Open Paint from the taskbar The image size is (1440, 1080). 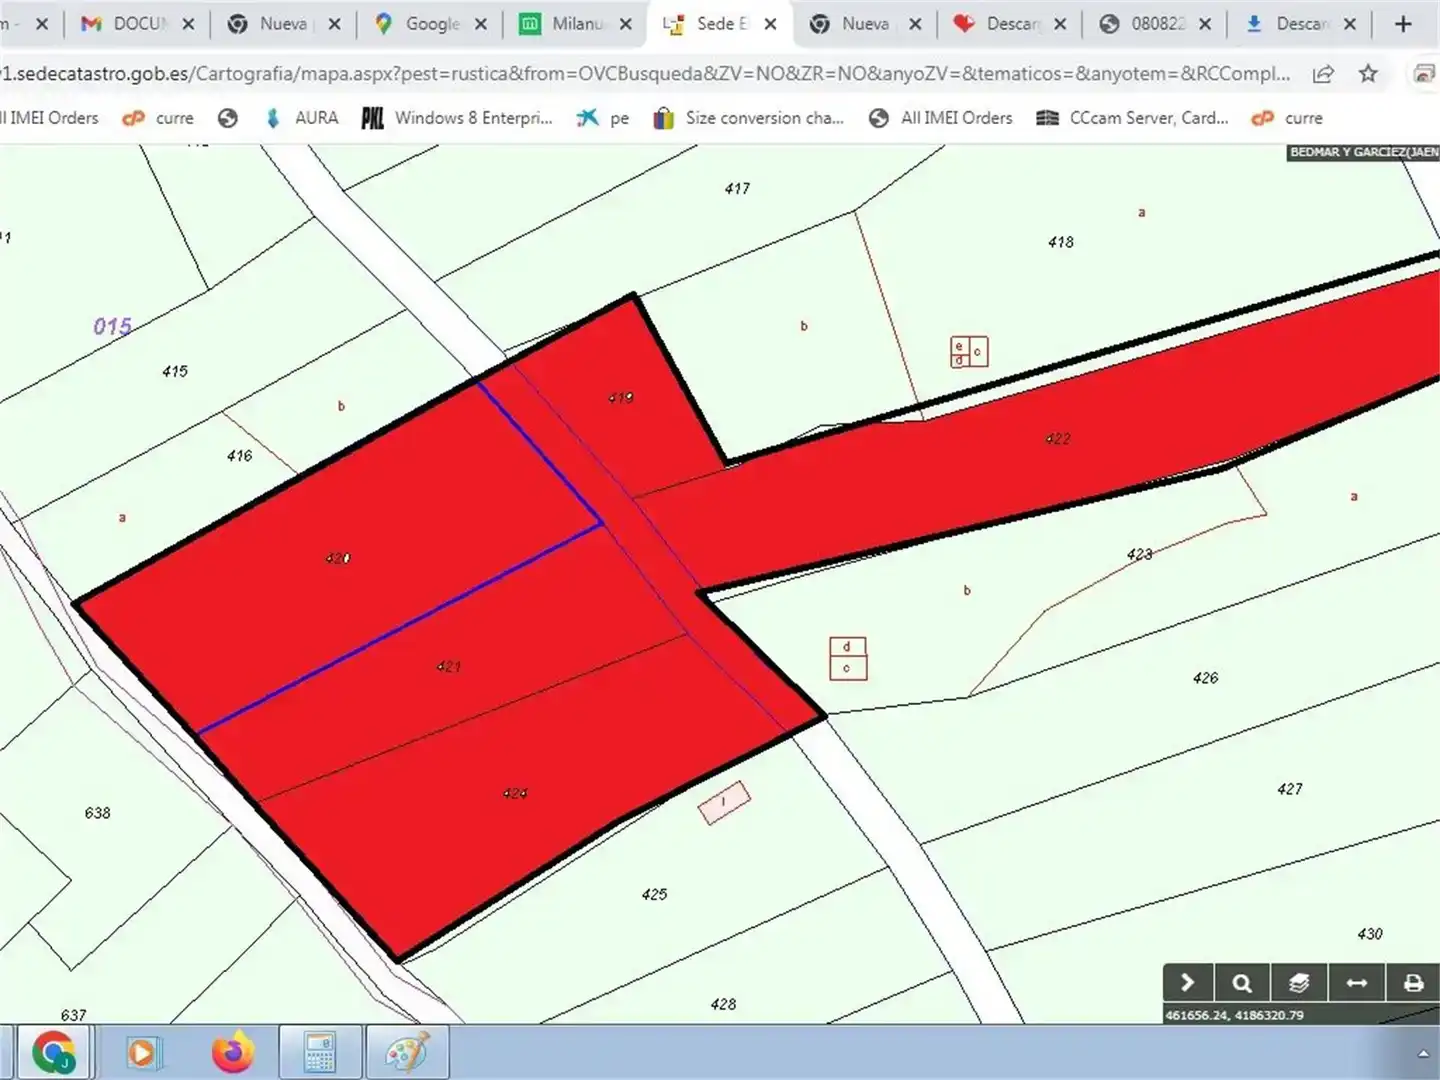point(407,1053)
